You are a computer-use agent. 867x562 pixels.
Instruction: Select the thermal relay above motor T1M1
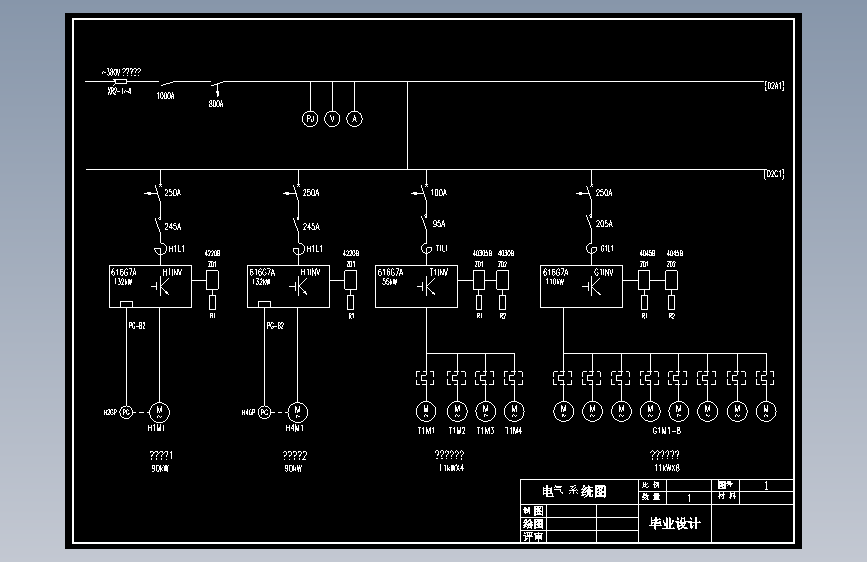click(425, 378)
